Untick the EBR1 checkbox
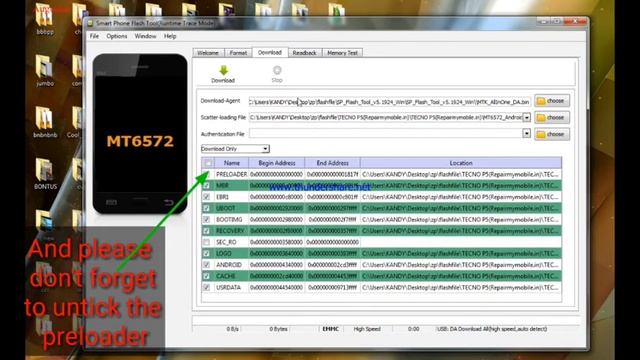This screenshot has width=640, height=360. click(207, 197)
